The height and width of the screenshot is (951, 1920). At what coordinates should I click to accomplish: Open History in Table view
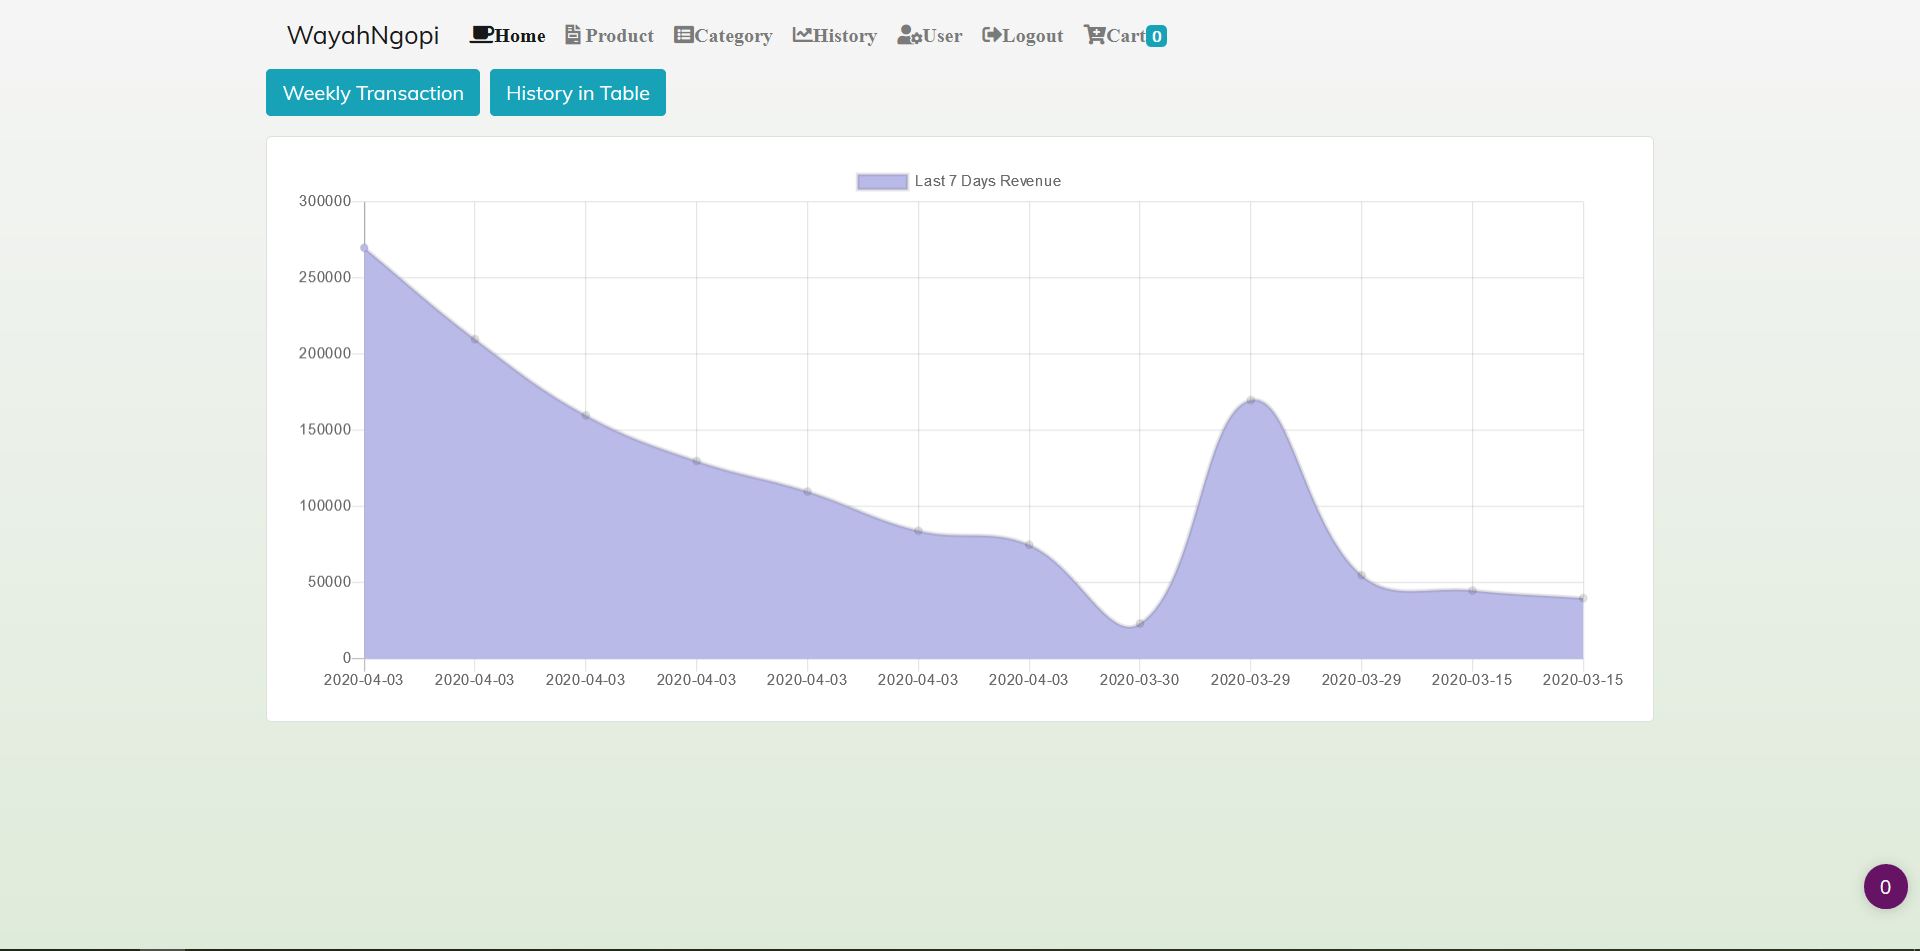578,93
